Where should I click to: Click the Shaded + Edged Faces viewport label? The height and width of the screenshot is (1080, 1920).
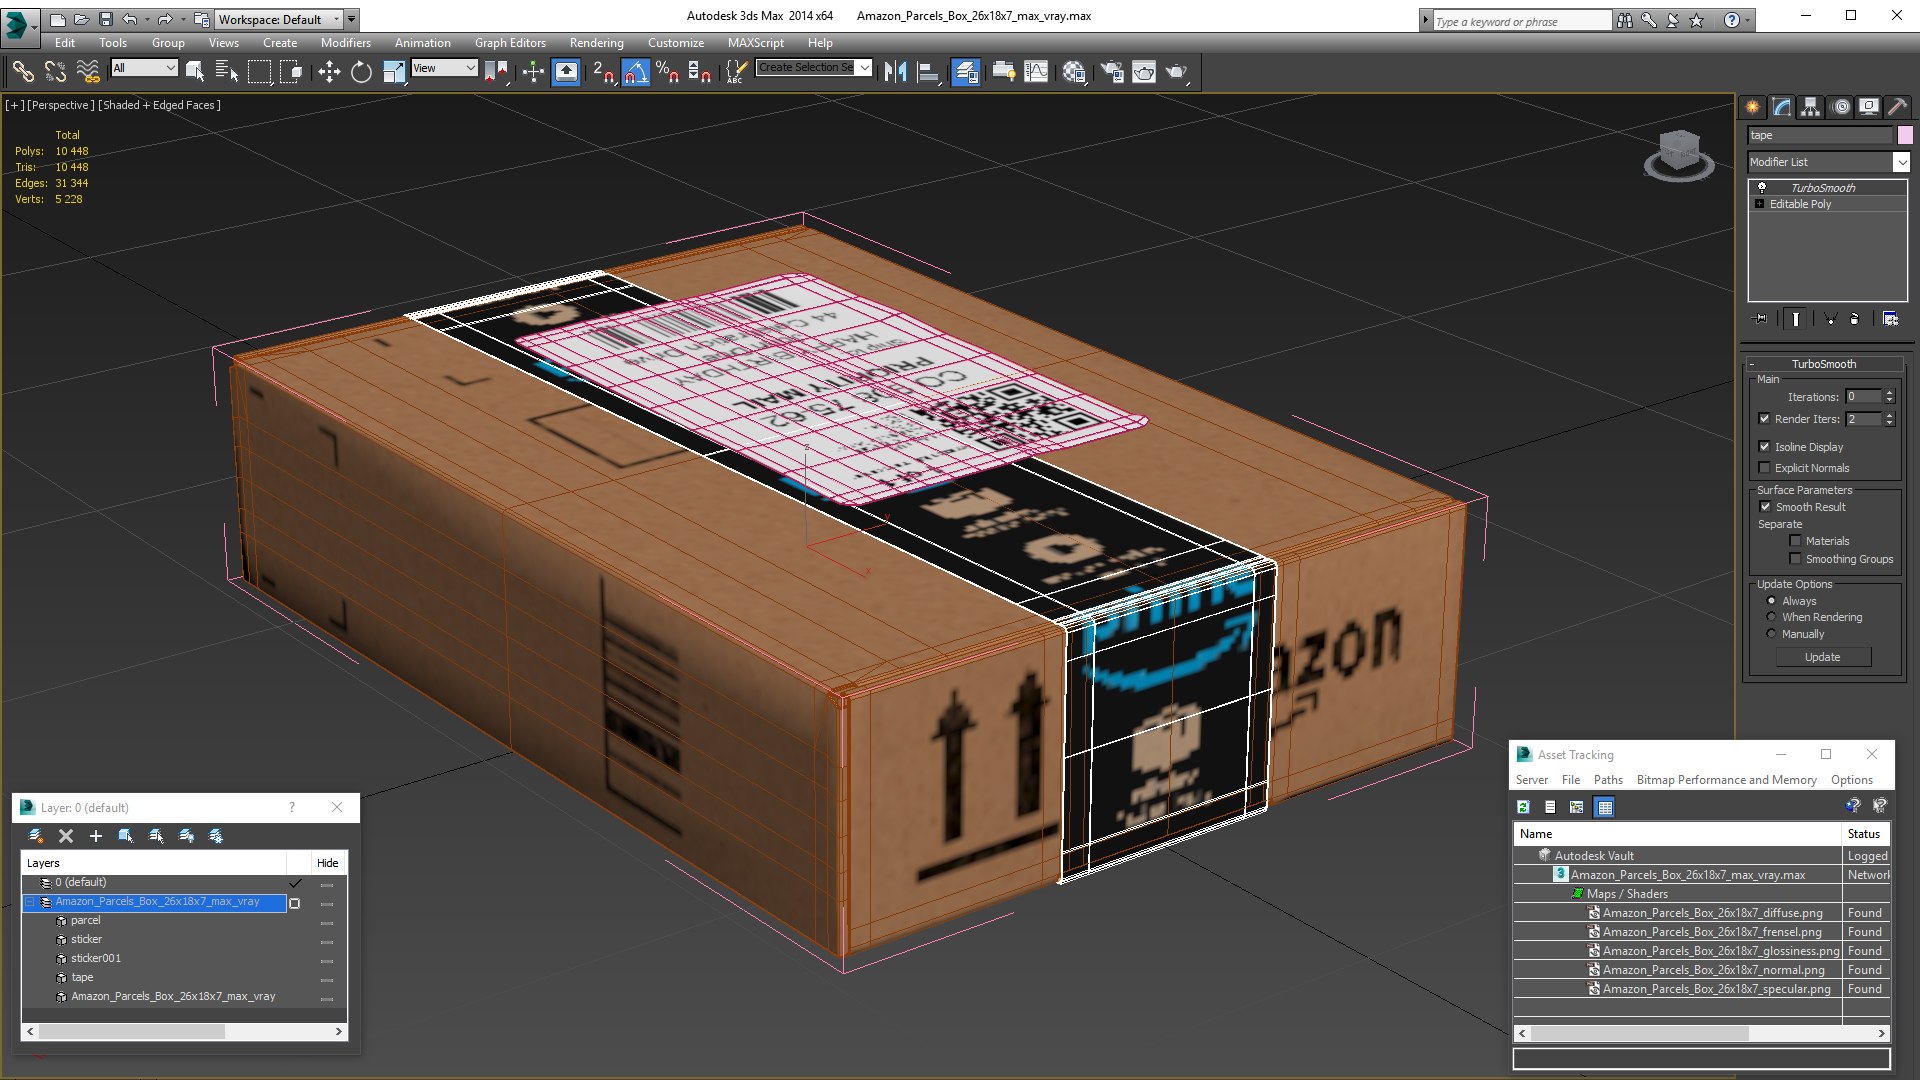[x=158, y=105]
